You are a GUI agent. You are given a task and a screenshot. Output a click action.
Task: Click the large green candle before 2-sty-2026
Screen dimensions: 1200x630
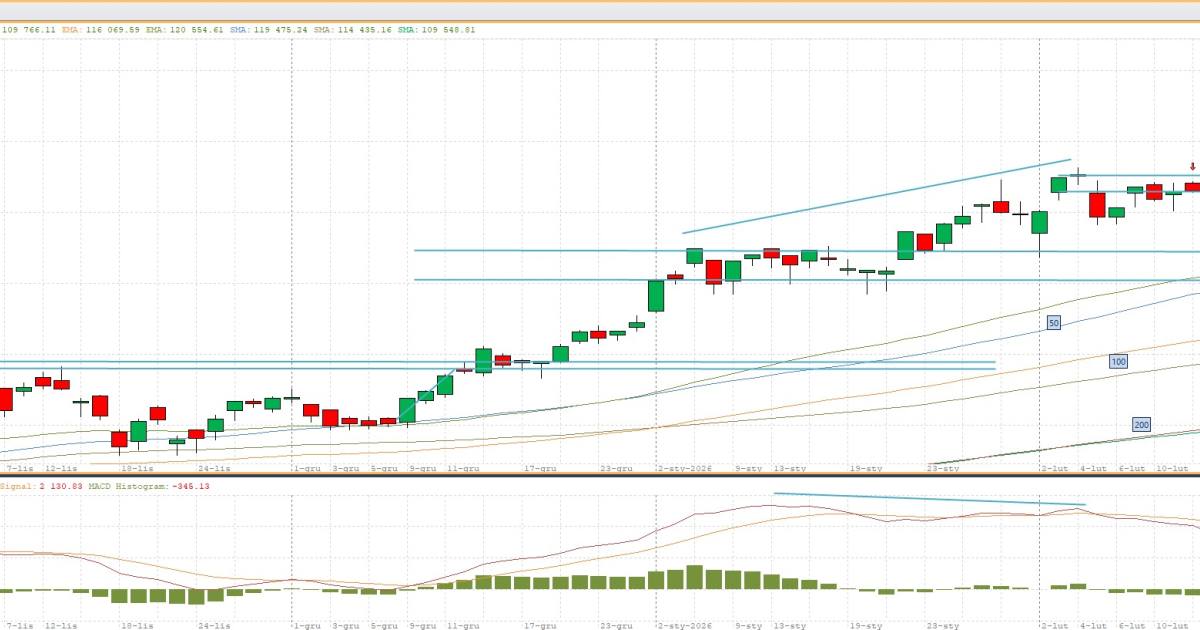pyautogui.click(x=656, y=296)
